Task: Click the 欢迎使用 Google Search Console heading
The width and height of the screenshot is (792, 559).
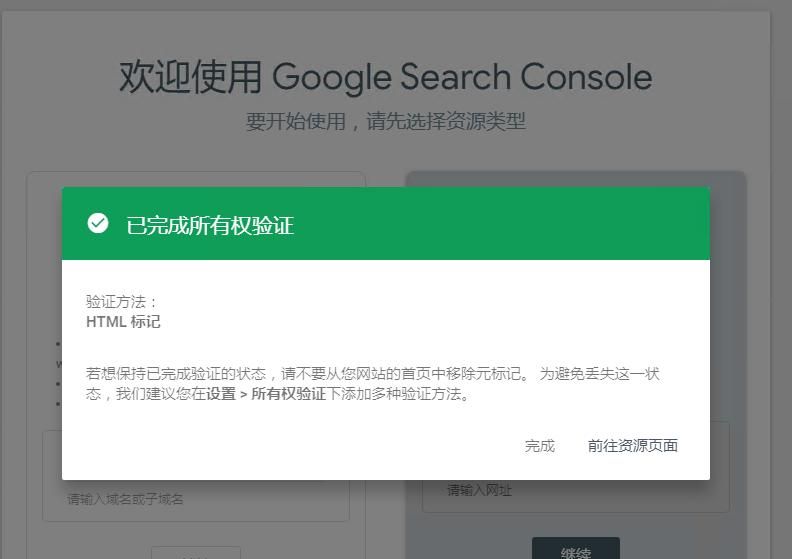Action: (x=385, y=77)
